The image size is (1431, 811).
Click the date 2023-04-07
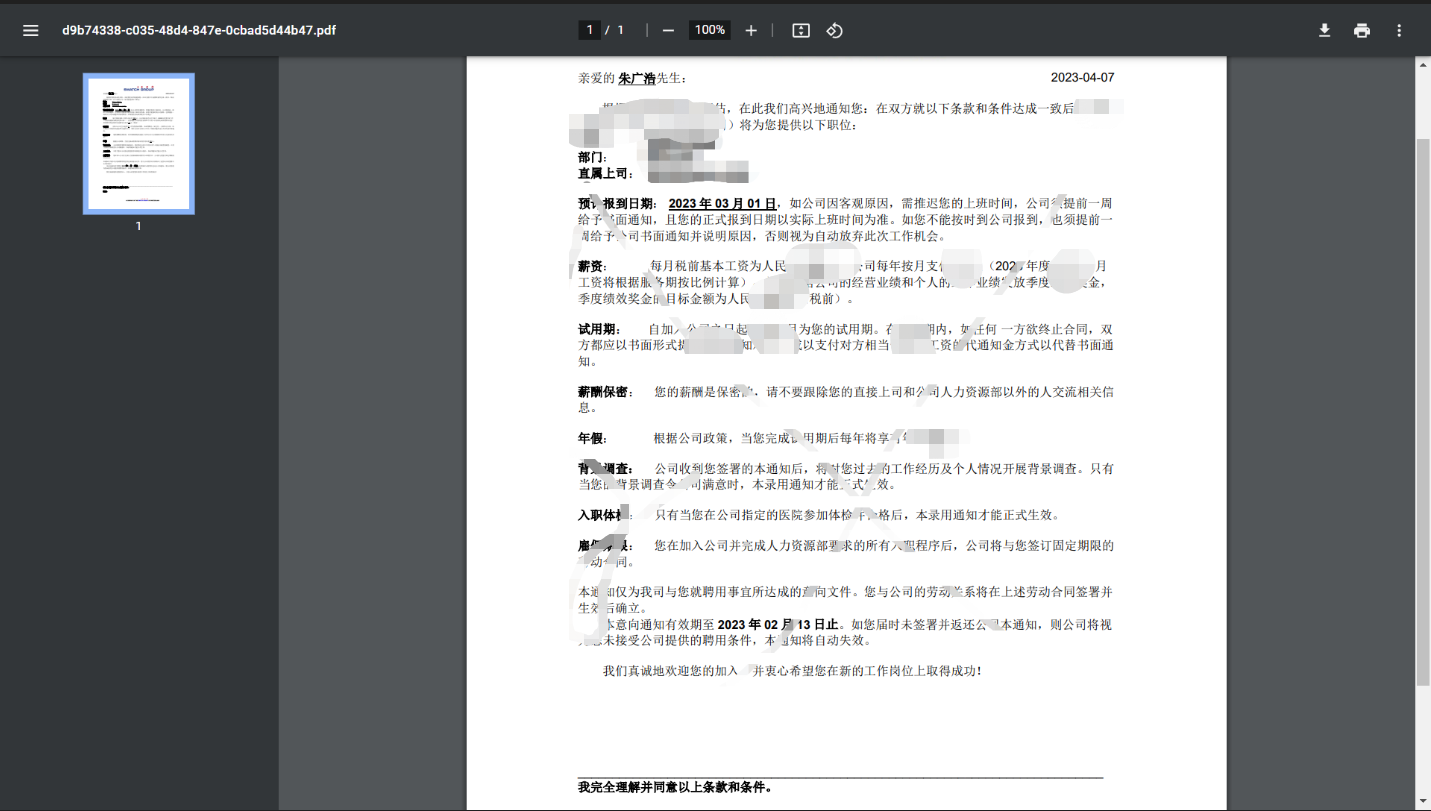[1082, 78]
